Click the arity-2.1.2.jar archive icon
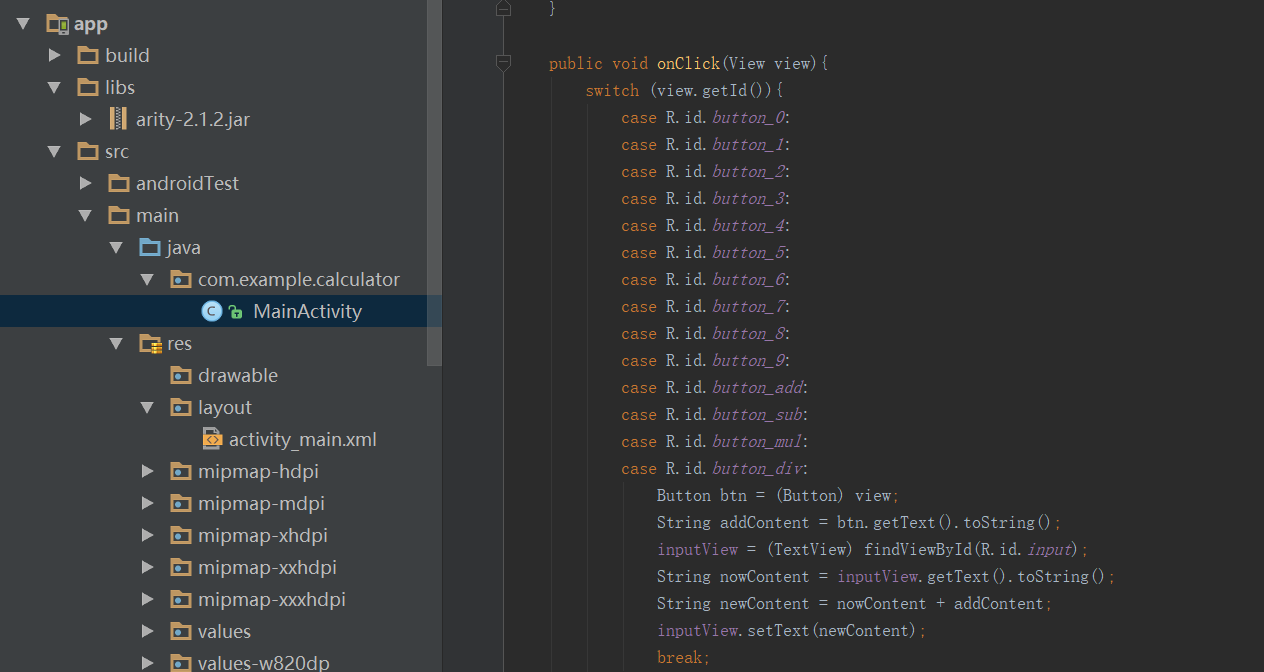Screen dimensions: 1264x672 tap(119, 120)
